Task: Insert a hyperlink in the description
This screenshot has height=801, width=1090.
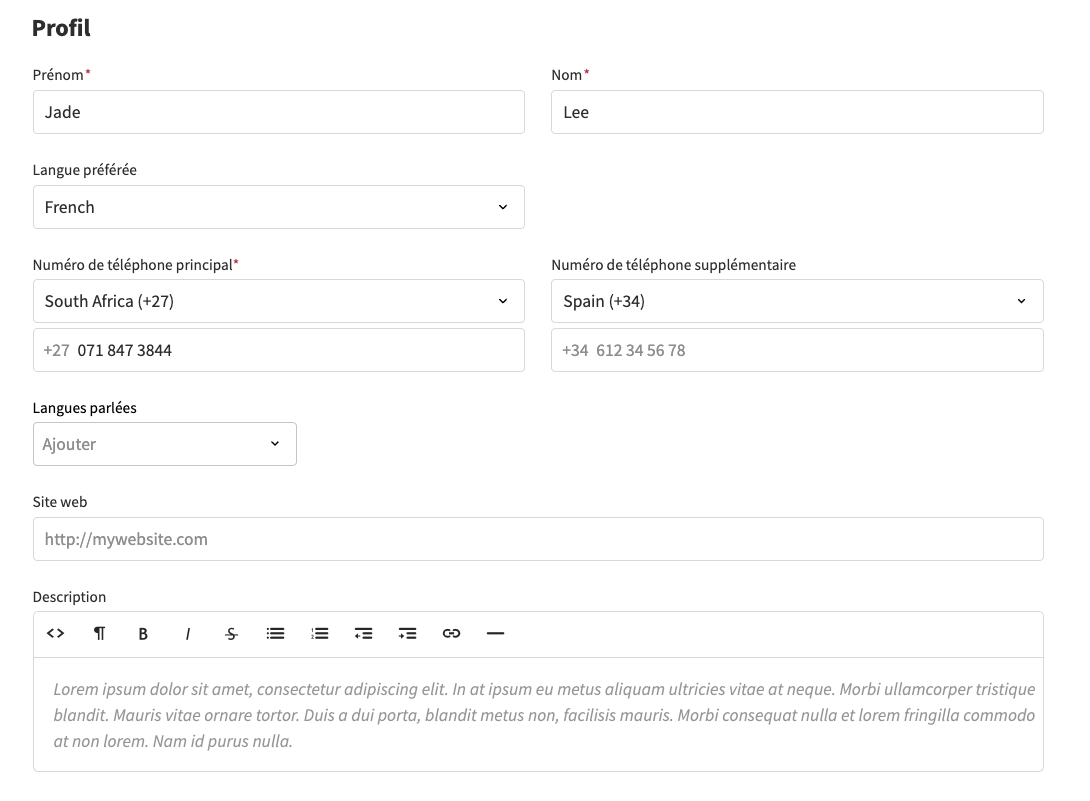Action: [x=451, y=633]
